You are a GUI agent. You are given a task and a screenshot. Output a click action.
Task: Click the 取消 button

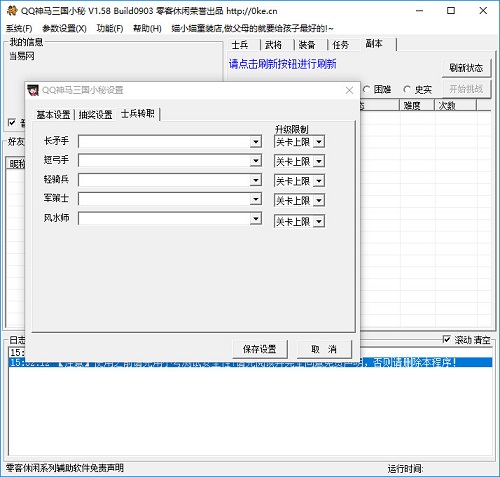(324, 349)
